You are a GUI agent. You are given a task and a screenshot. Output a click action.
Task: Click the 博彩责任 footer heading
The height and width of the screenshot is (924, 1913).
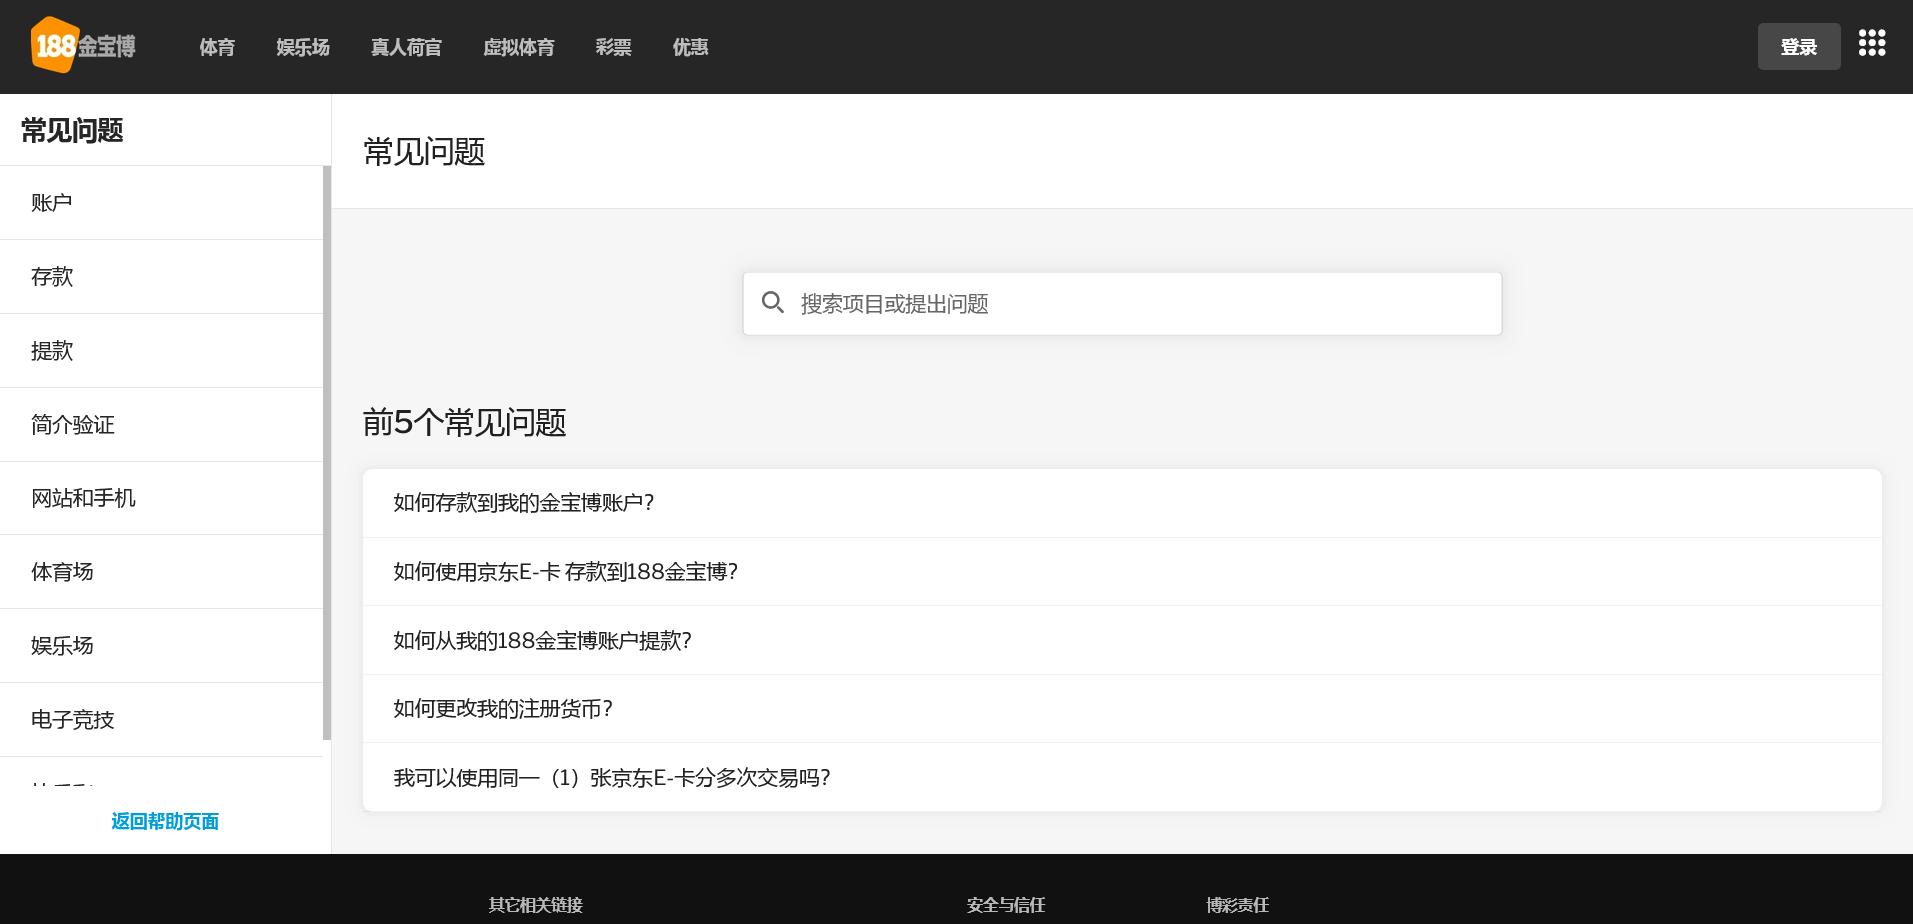(1237, 905)
